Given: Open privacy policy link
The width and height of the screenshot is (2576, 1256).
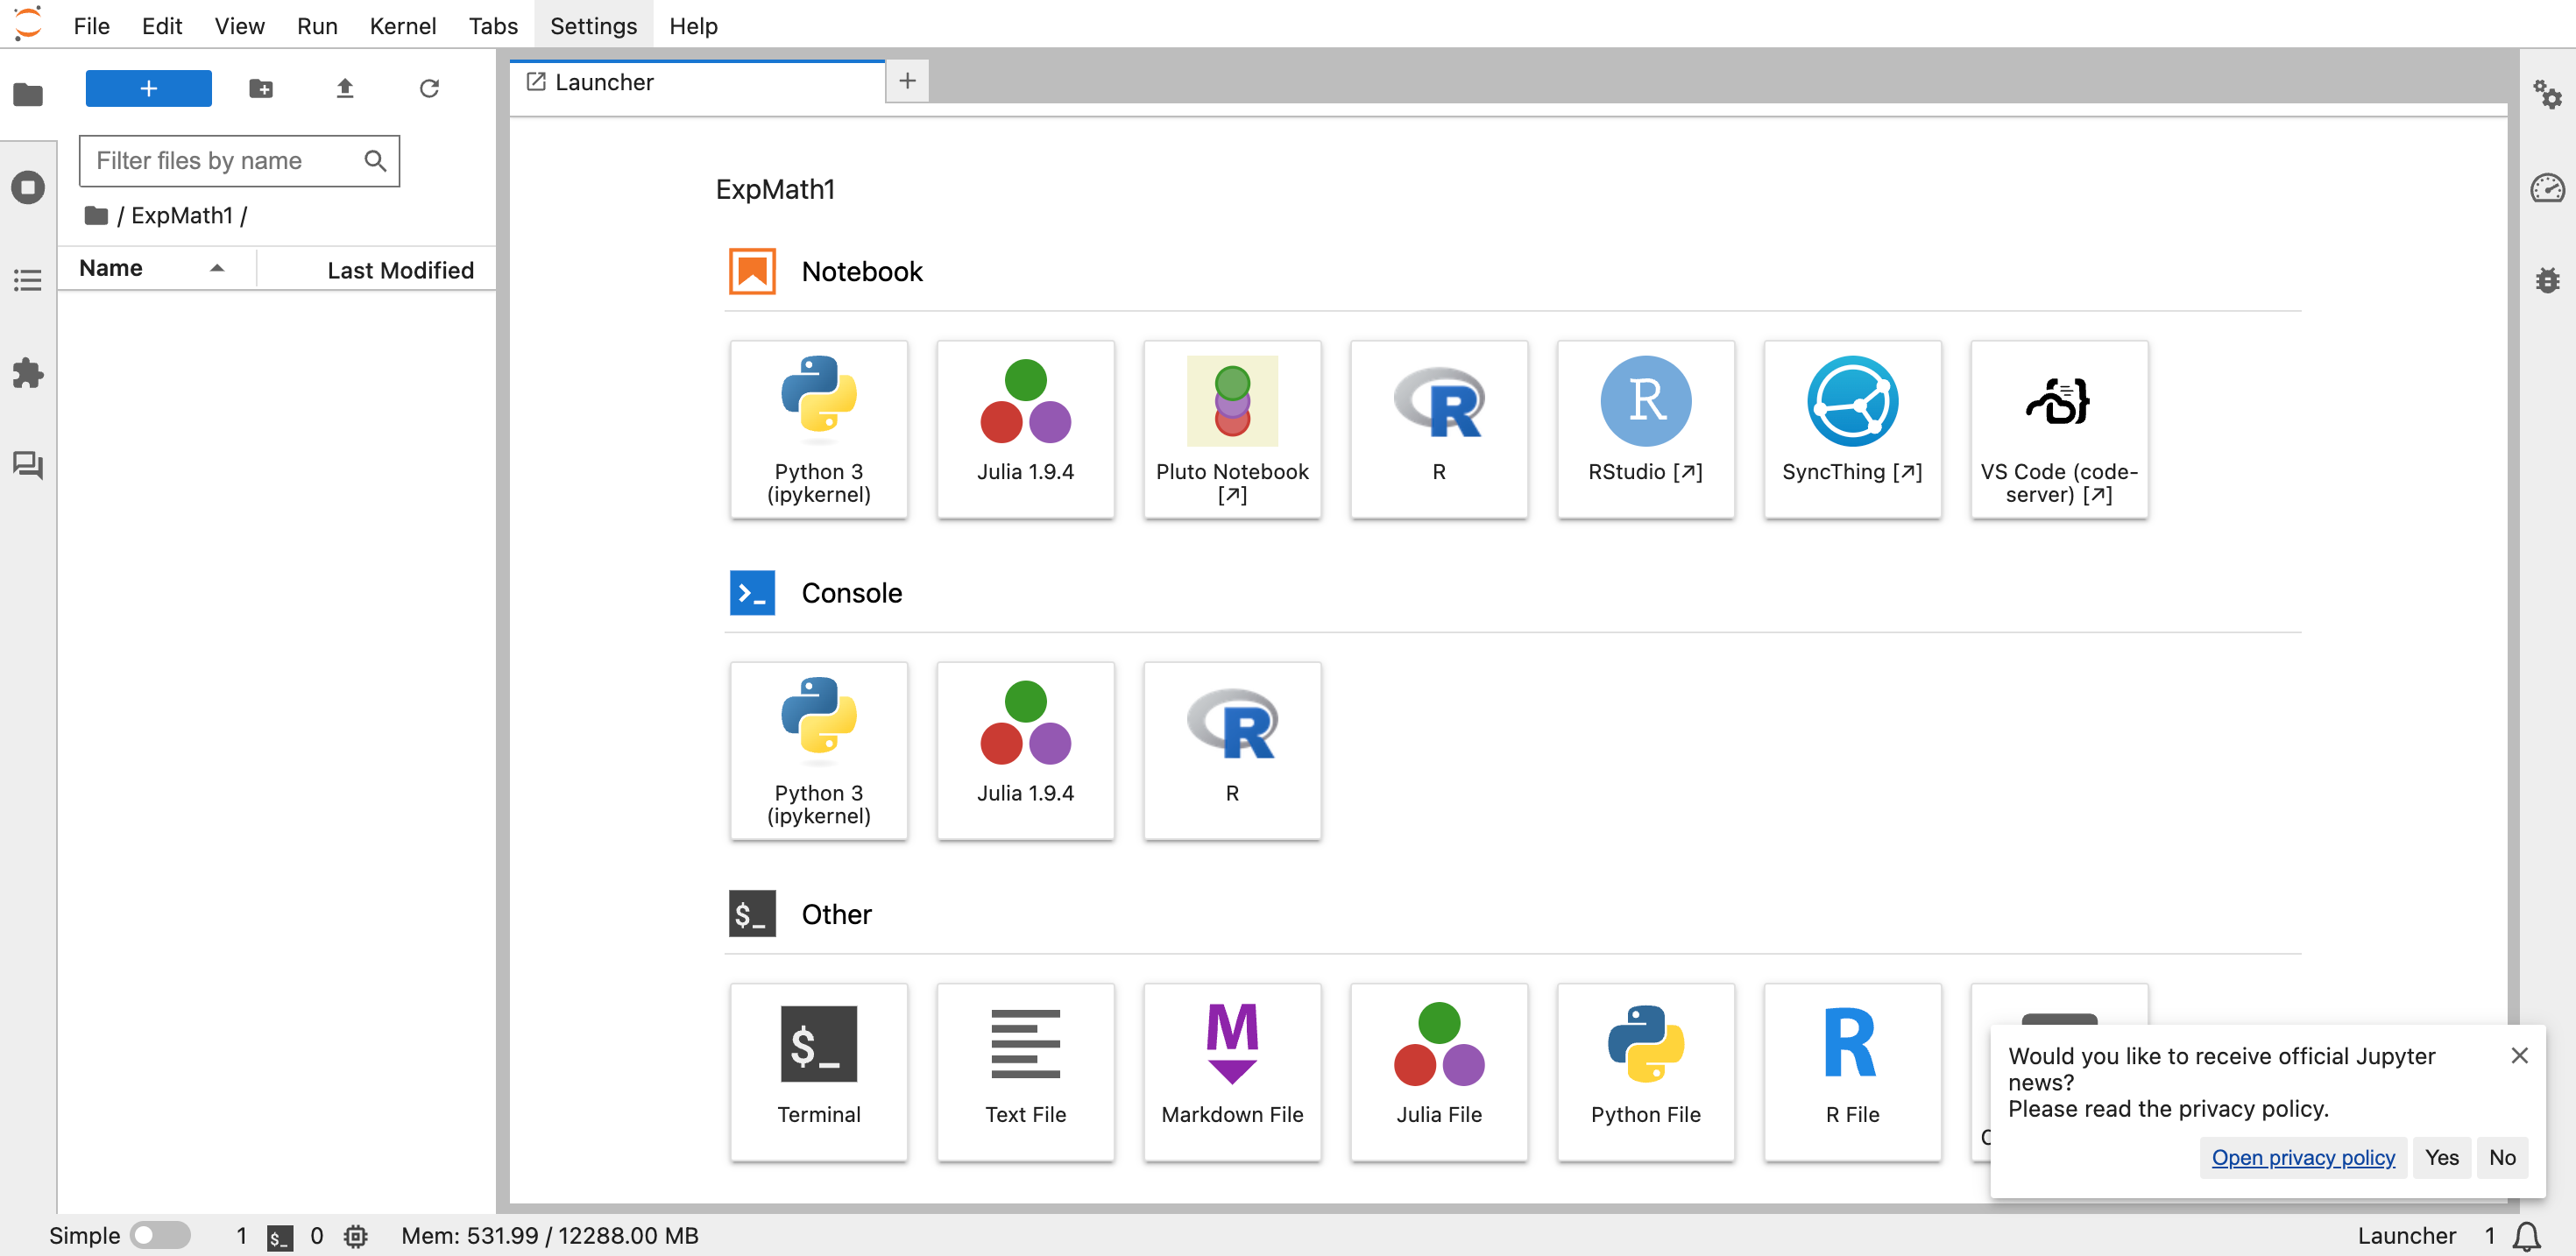Looking at the screenshot, I should 2302,1157.
